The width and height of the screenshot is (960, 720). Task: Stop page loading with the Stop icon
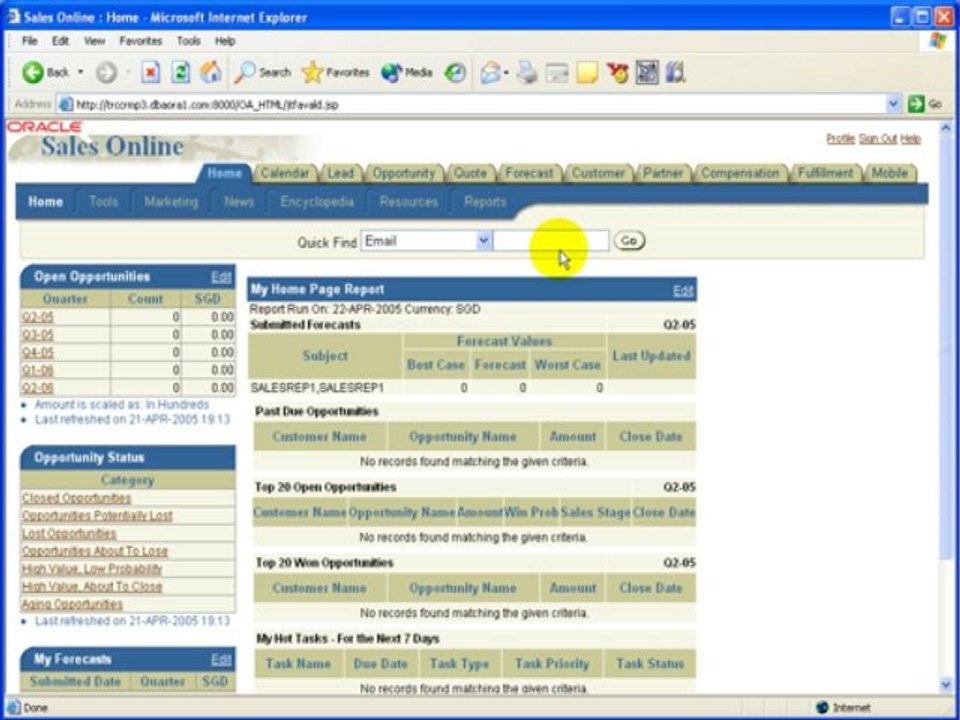tap(151, 72)
